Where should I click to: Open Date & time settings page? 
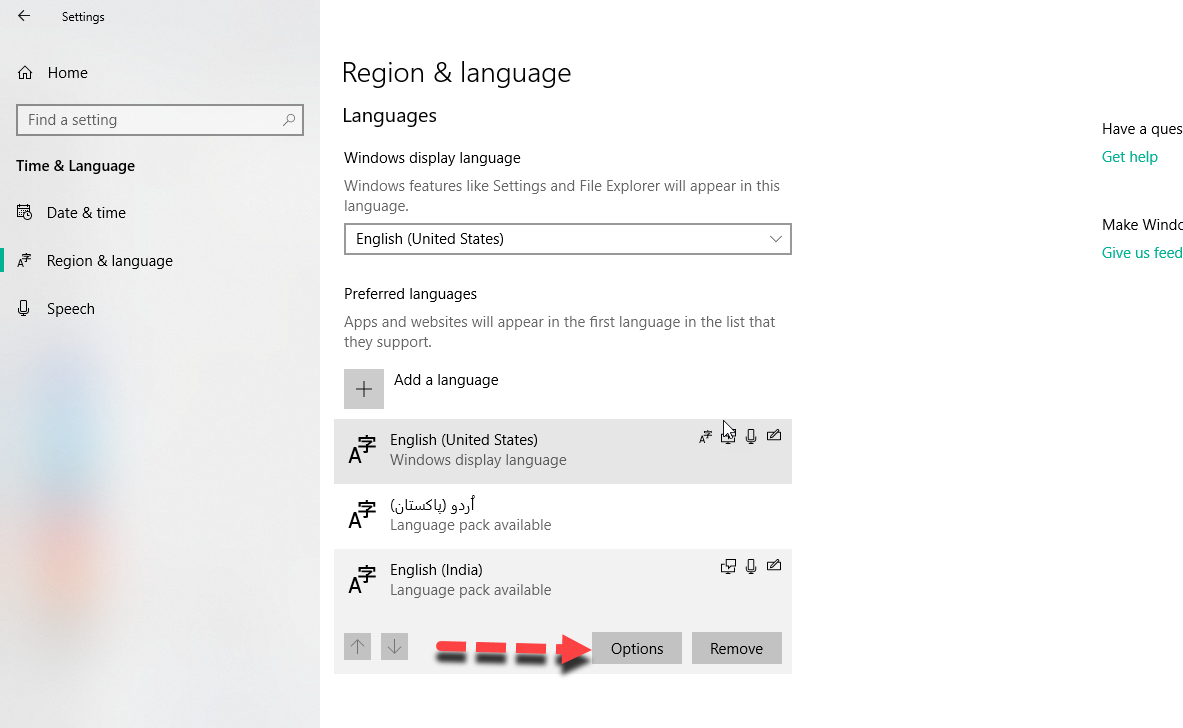(x=86, y=213)
